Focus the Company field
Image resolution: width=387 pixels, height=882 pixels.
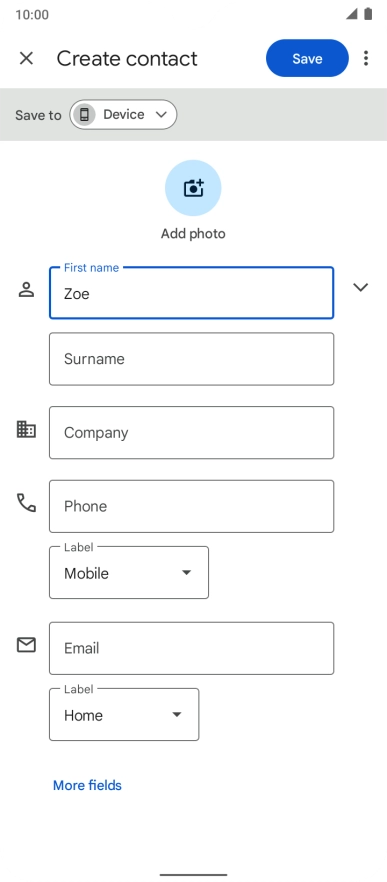tap(191, 433)
